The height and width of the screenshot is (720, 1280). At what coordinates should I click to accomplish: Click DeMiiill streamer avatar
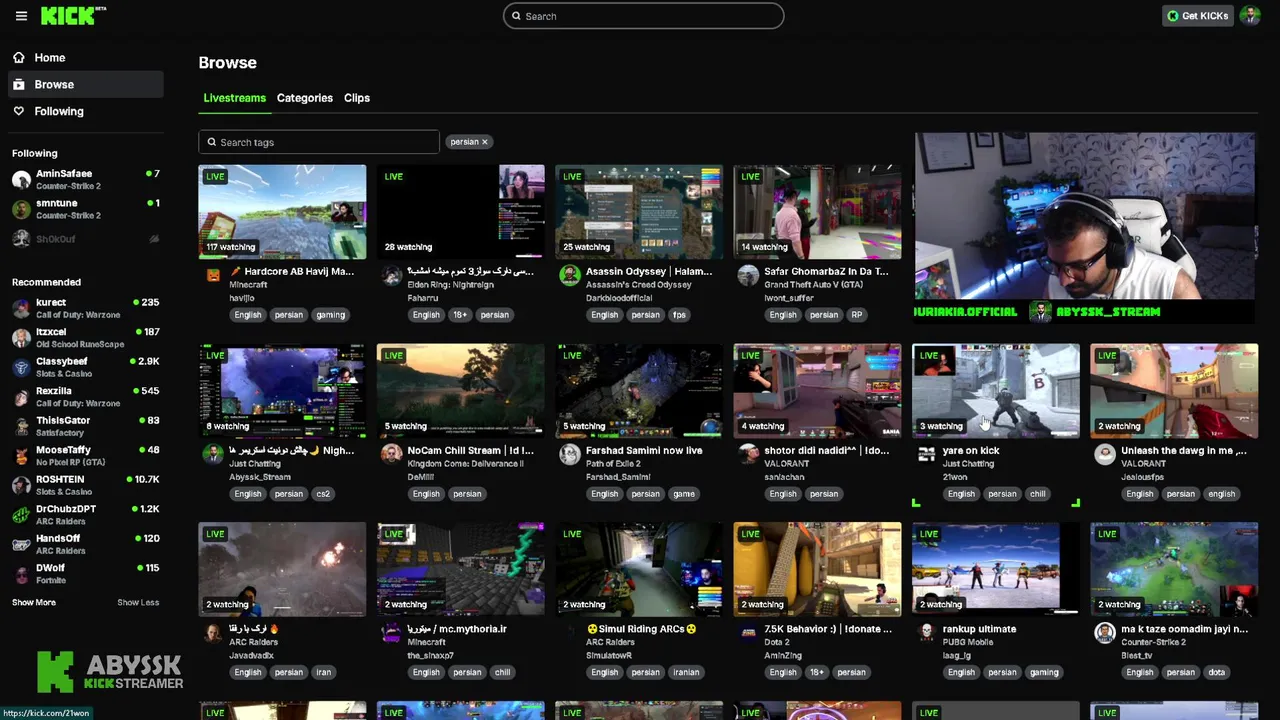(x=391, y=454)
